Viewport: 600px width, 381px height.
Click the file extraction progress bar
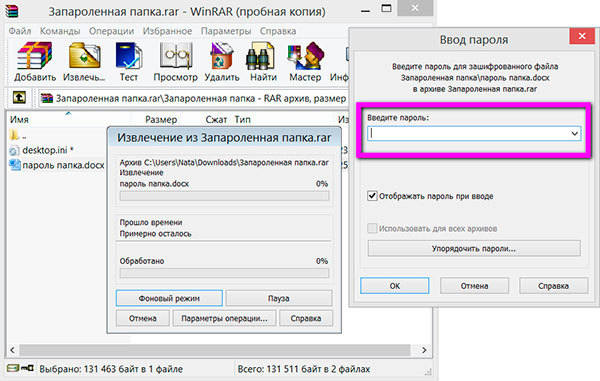coord(224,196)
